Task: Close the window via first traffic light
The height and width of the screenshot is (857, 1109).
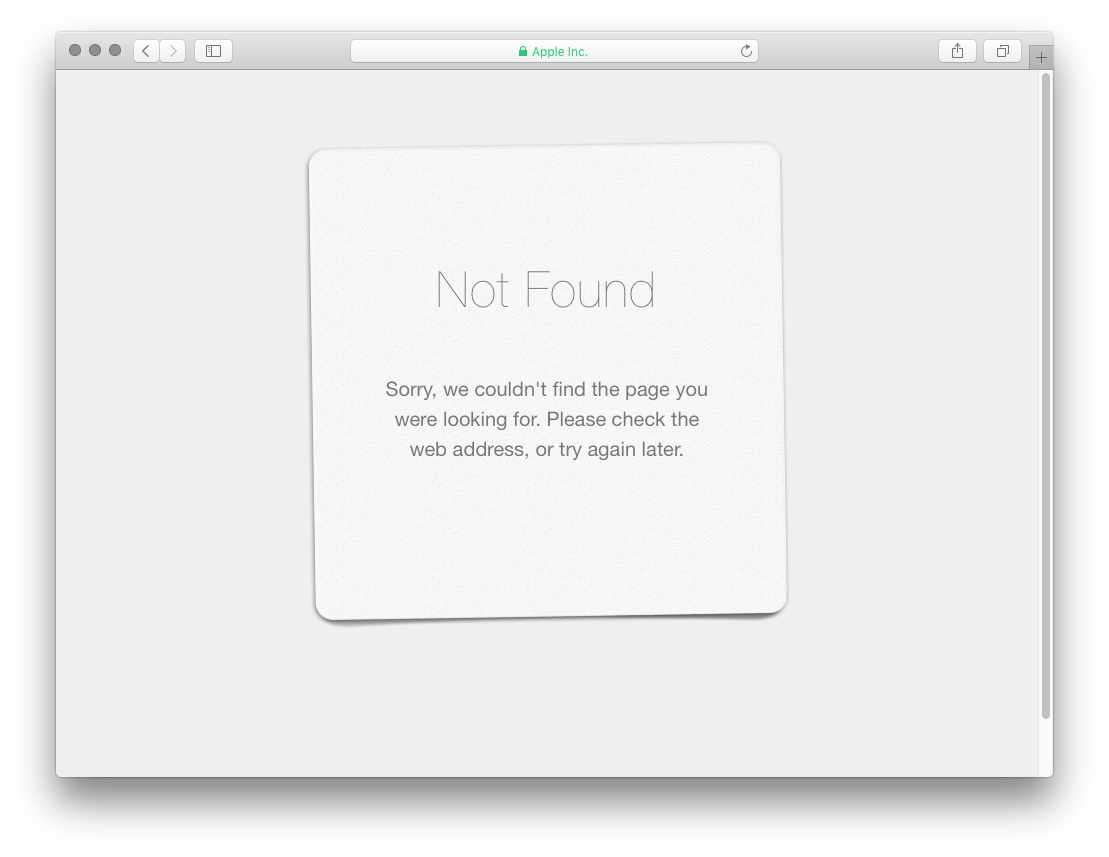Action: [x=75, y=50]
